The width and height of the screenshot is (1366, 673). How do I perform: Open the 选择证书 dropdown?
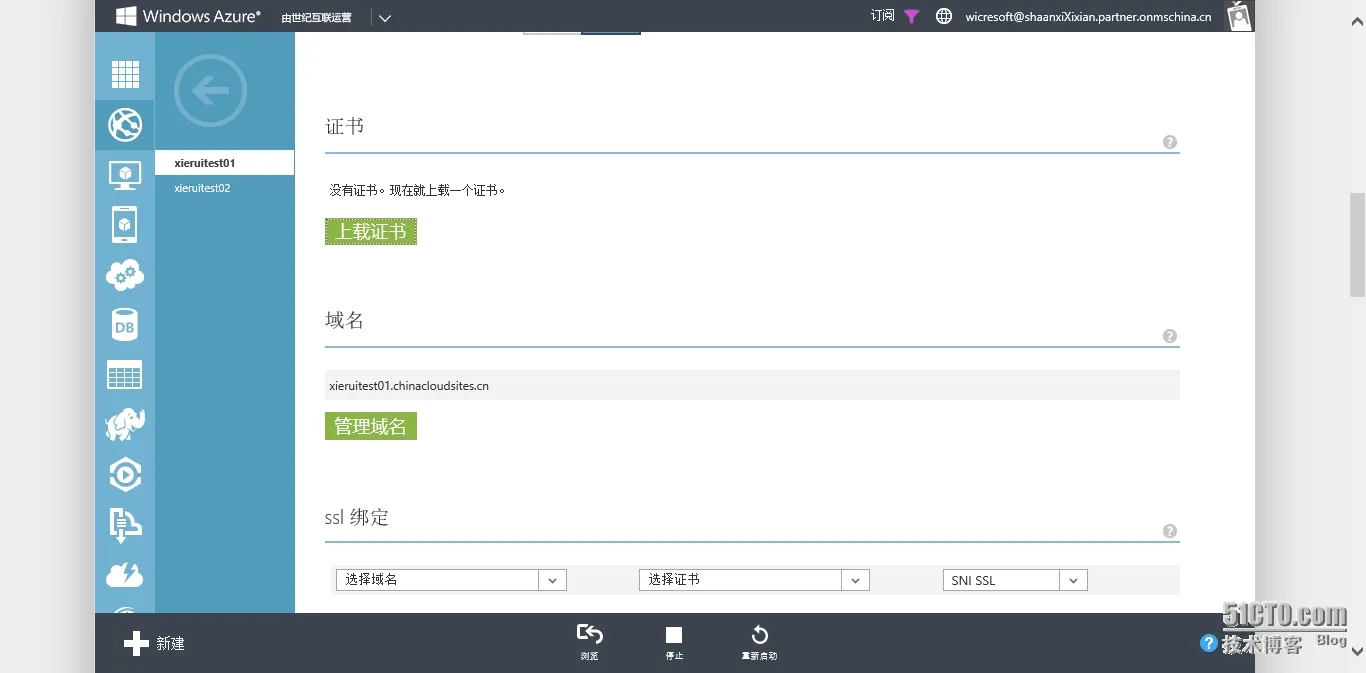[754, 580]
